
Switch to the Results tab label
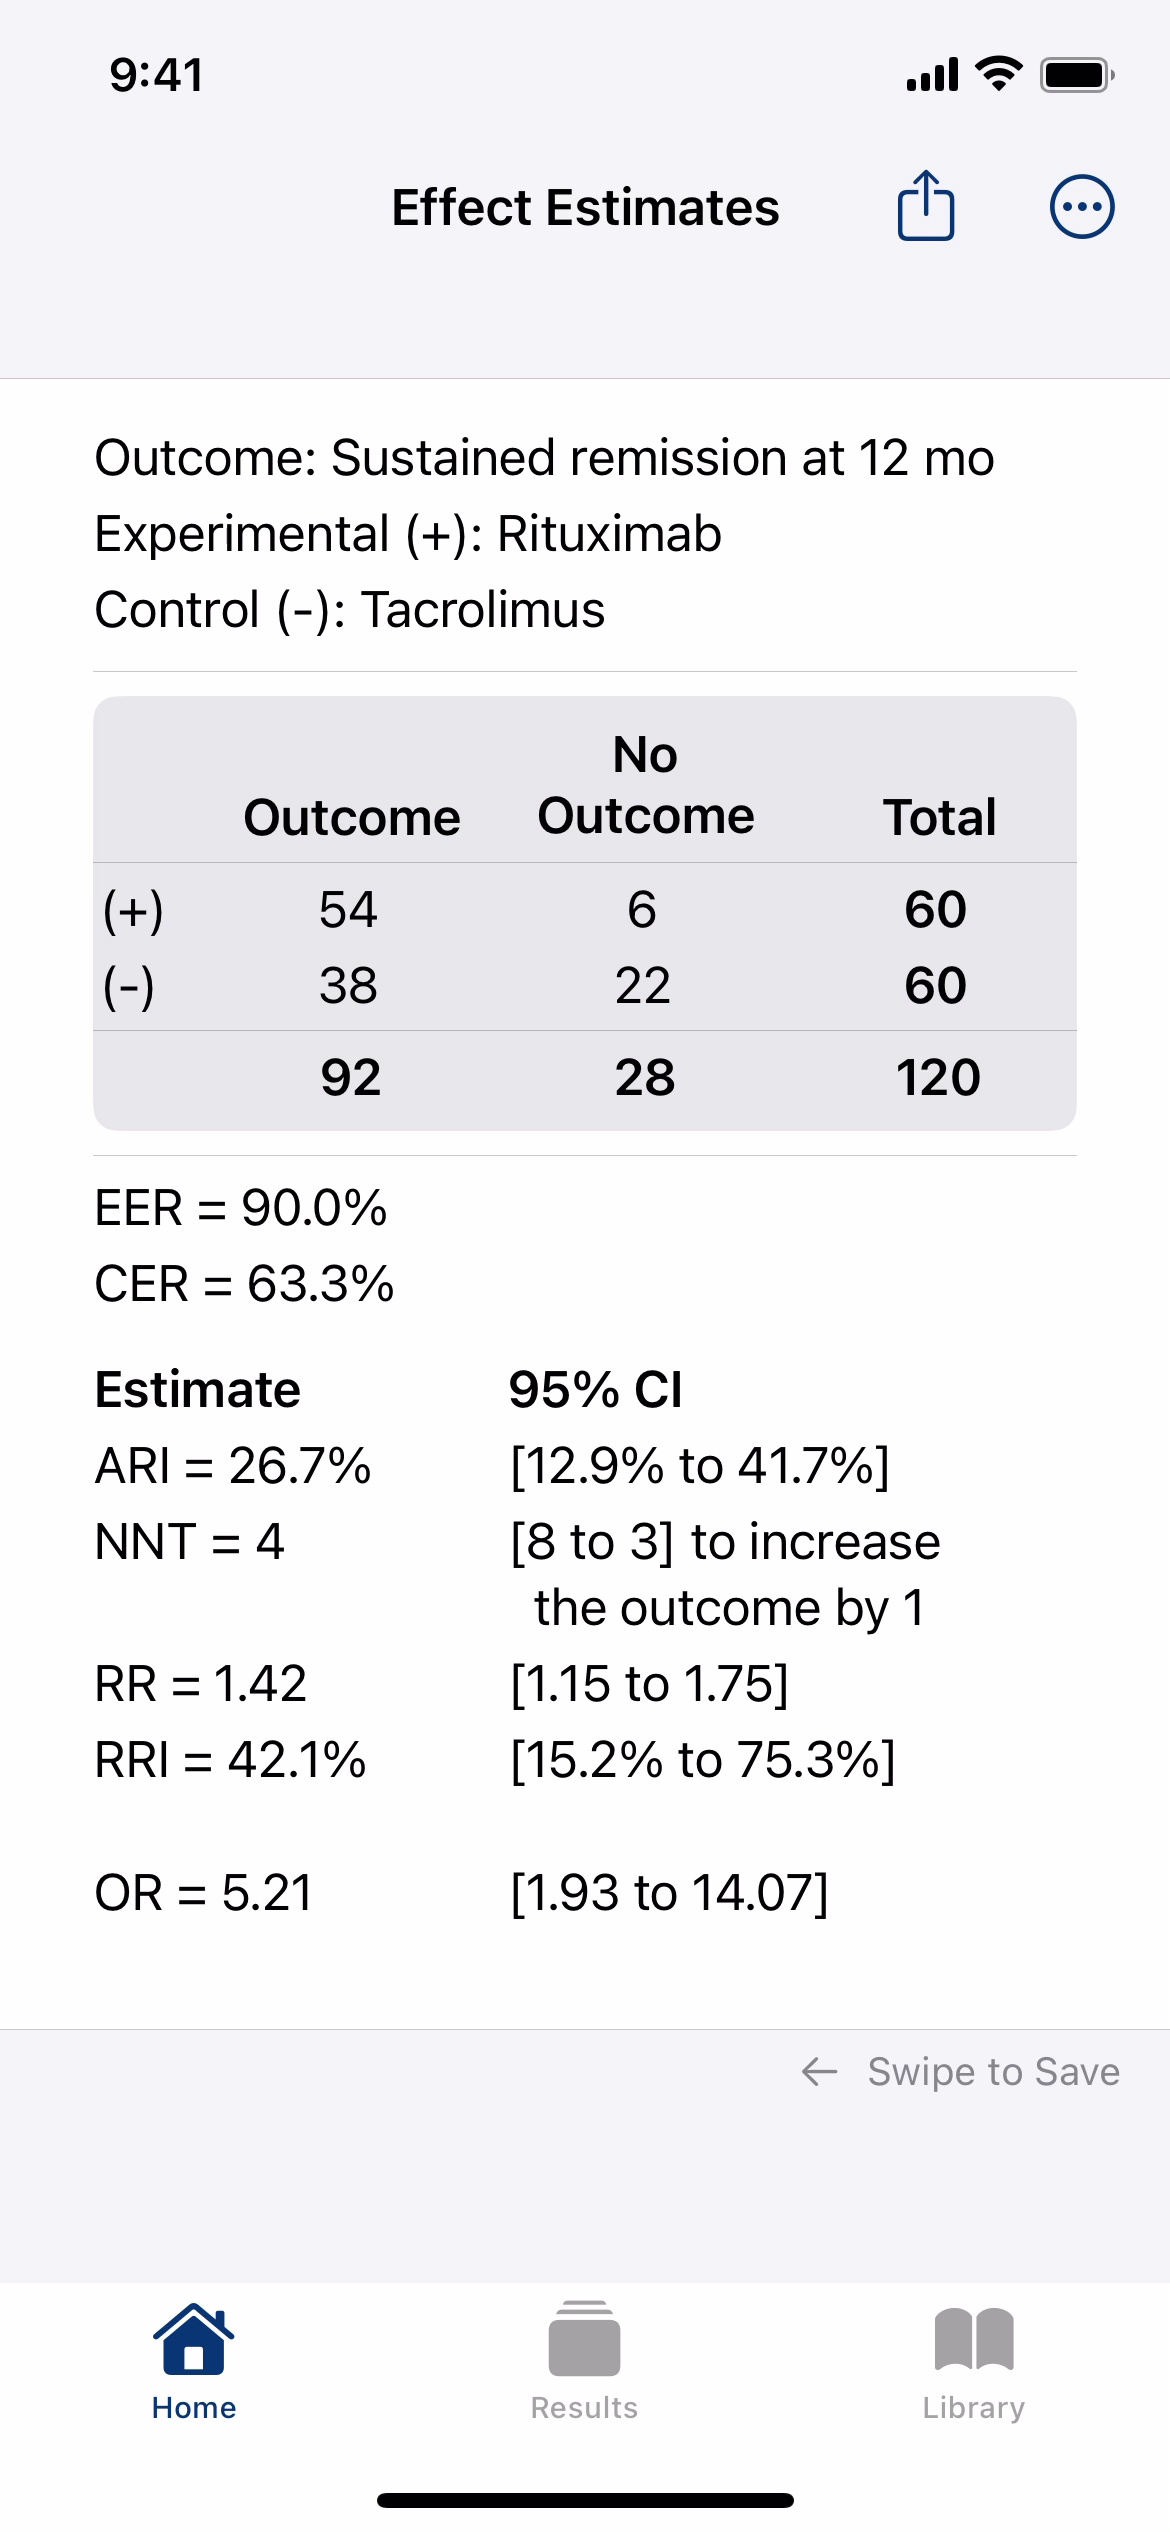coord(584,2408)
